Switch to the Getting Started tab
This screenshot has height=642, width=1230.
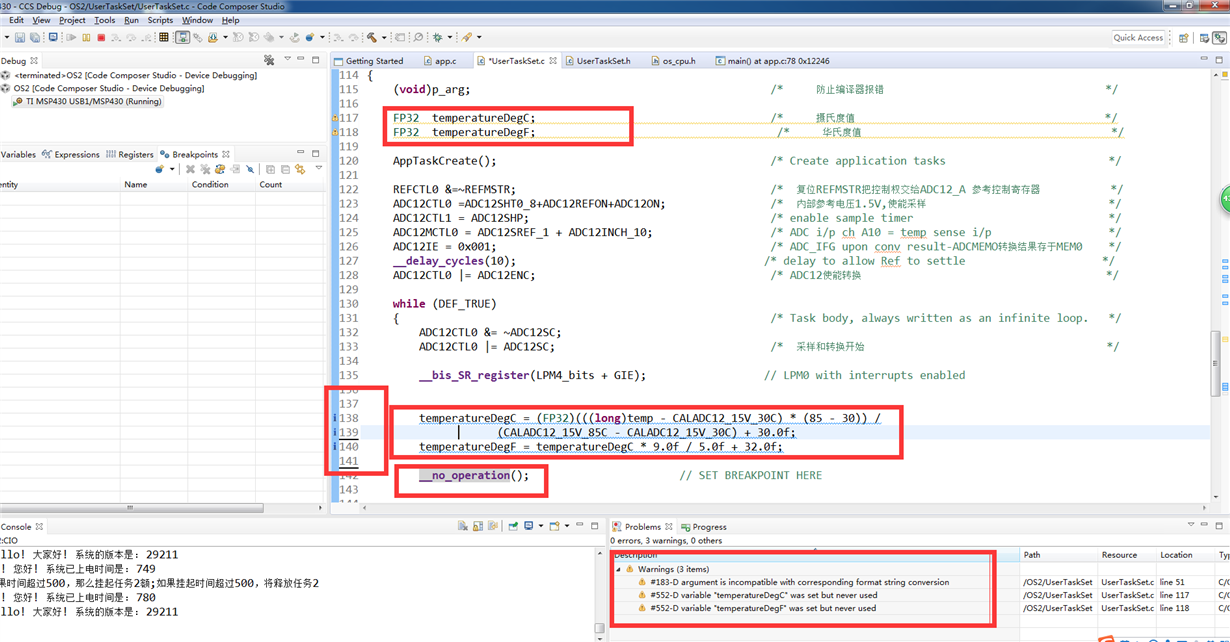(x=368, y=61)
